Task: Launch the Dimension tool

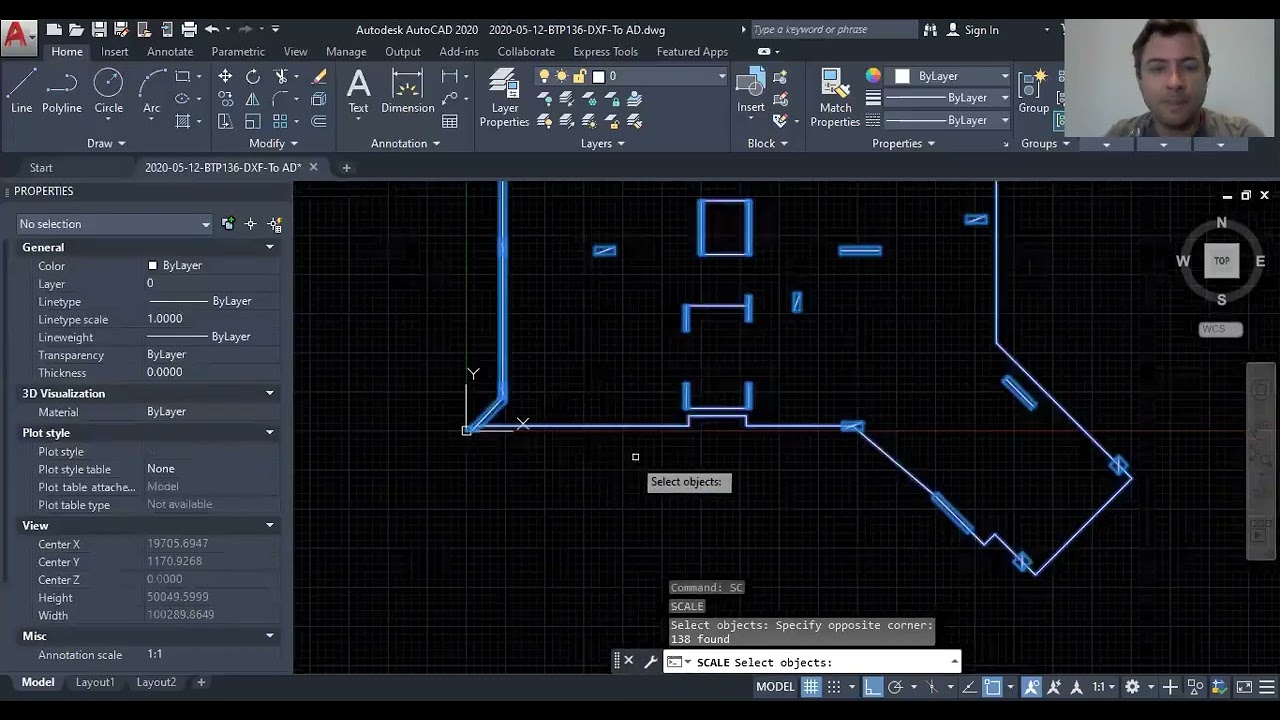Action: (x=407, y=91)
